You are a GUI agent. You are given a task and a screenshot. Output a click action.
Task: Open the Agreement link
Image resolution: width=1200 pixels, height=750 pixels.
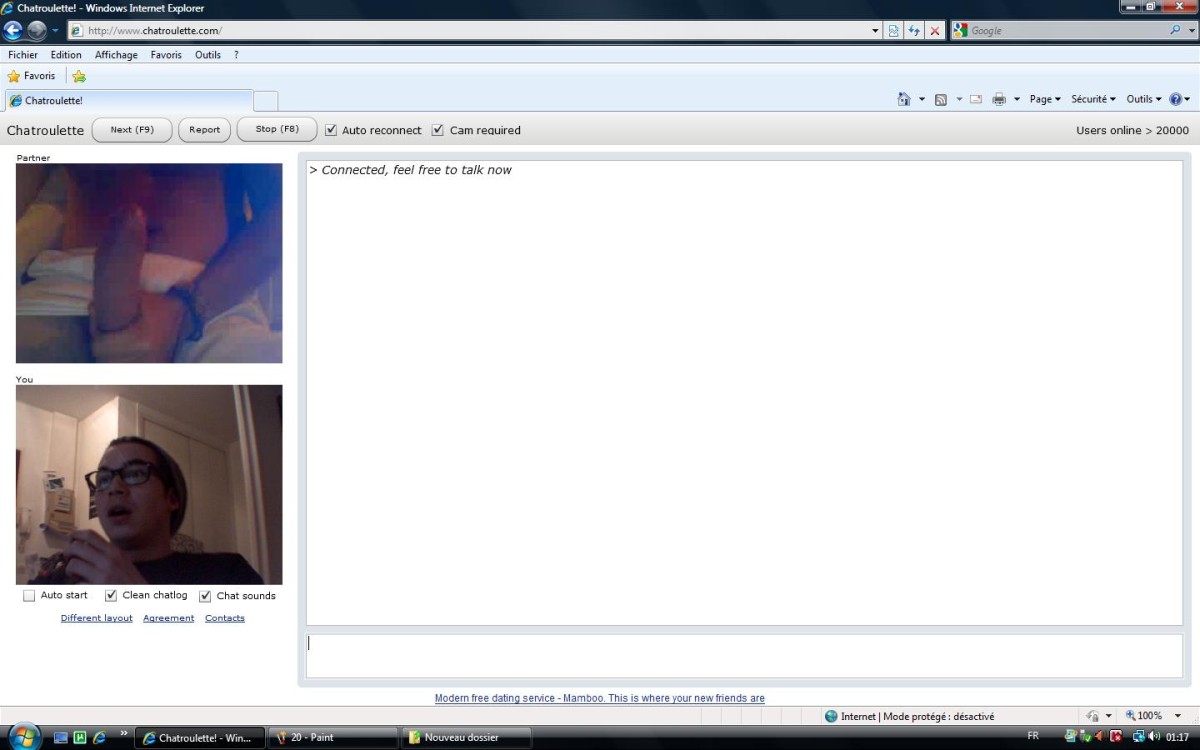tap(169, 618)
